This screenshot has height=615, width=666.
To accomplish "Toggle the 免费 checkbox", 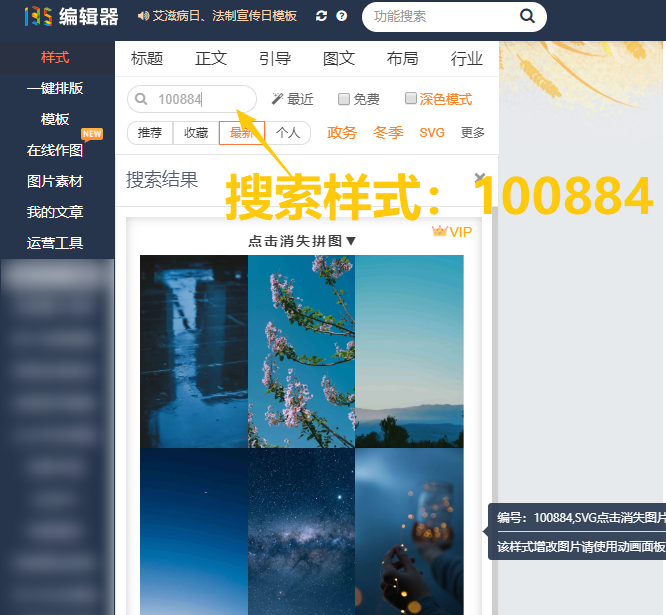I will [344, 99].
